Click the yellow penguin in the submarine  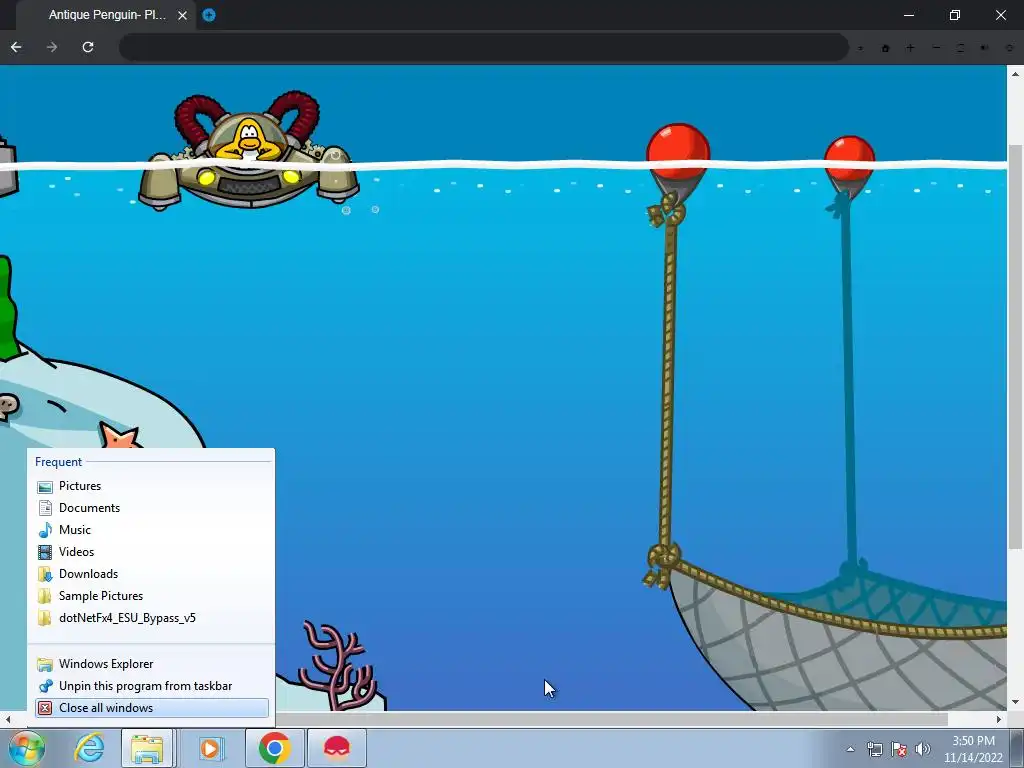pos(249,139)
